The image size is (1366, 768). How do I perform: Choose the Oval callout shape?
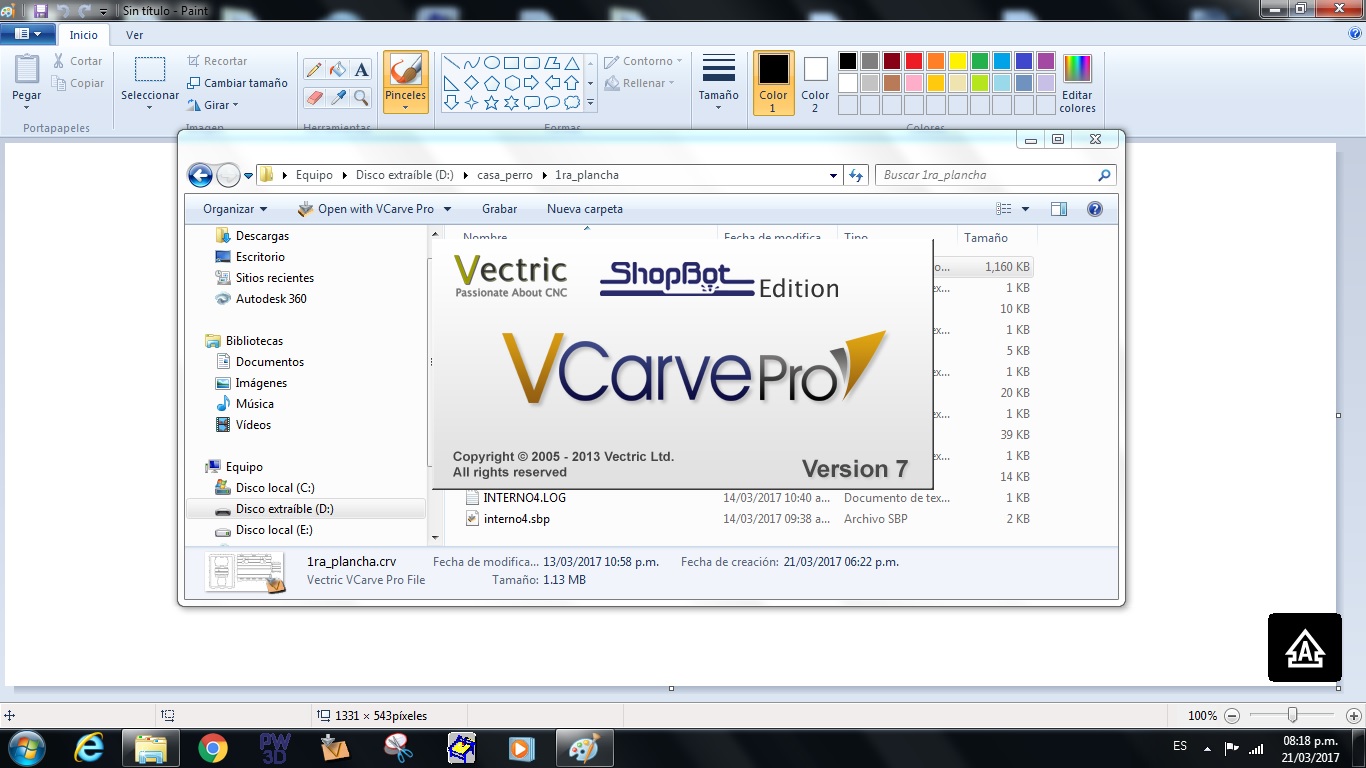551,103
